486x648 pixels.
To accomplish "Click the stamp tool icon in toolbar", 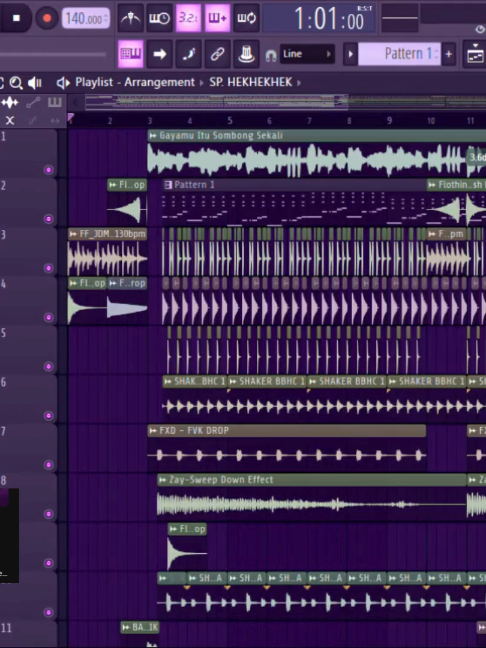I will point(246,54).
